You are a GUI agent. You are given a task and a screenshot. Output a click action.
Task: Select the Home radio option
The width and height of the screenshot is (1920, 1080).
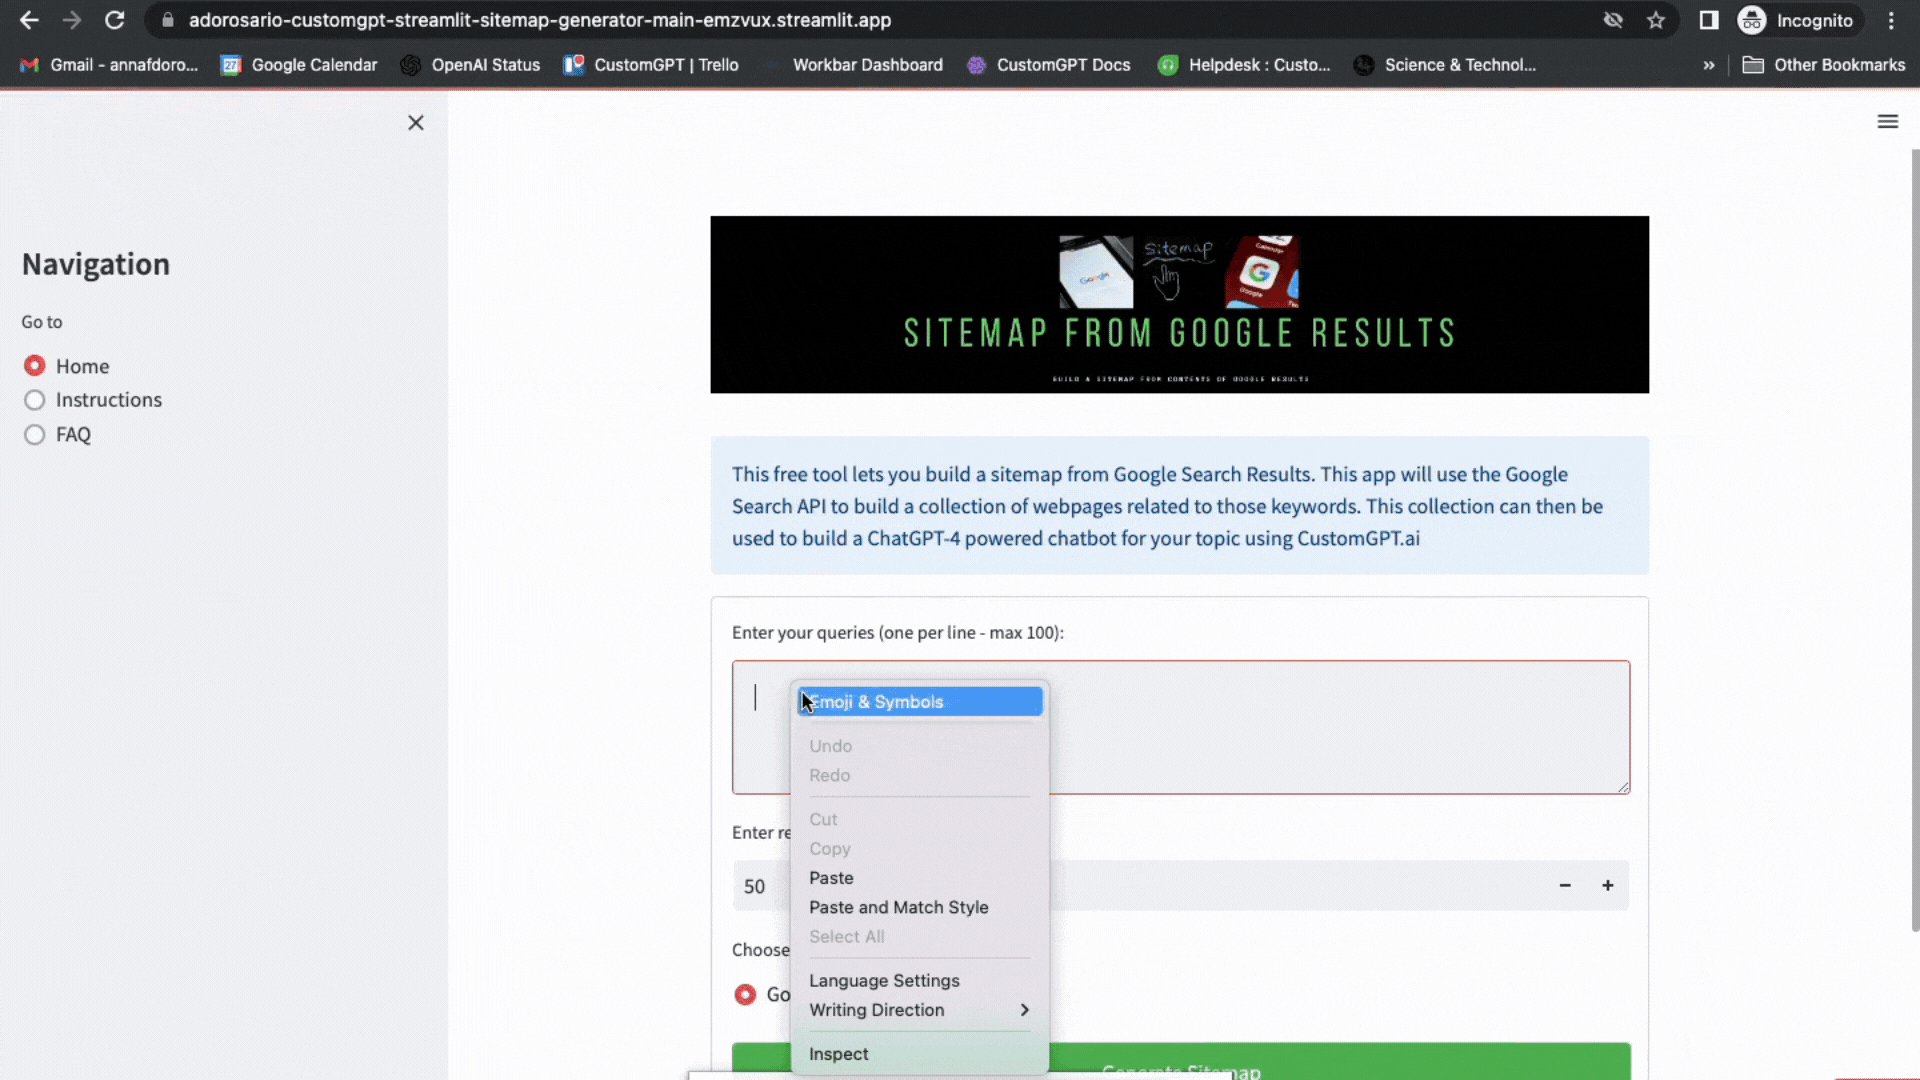pyautogui.click(x=35, y=366)
